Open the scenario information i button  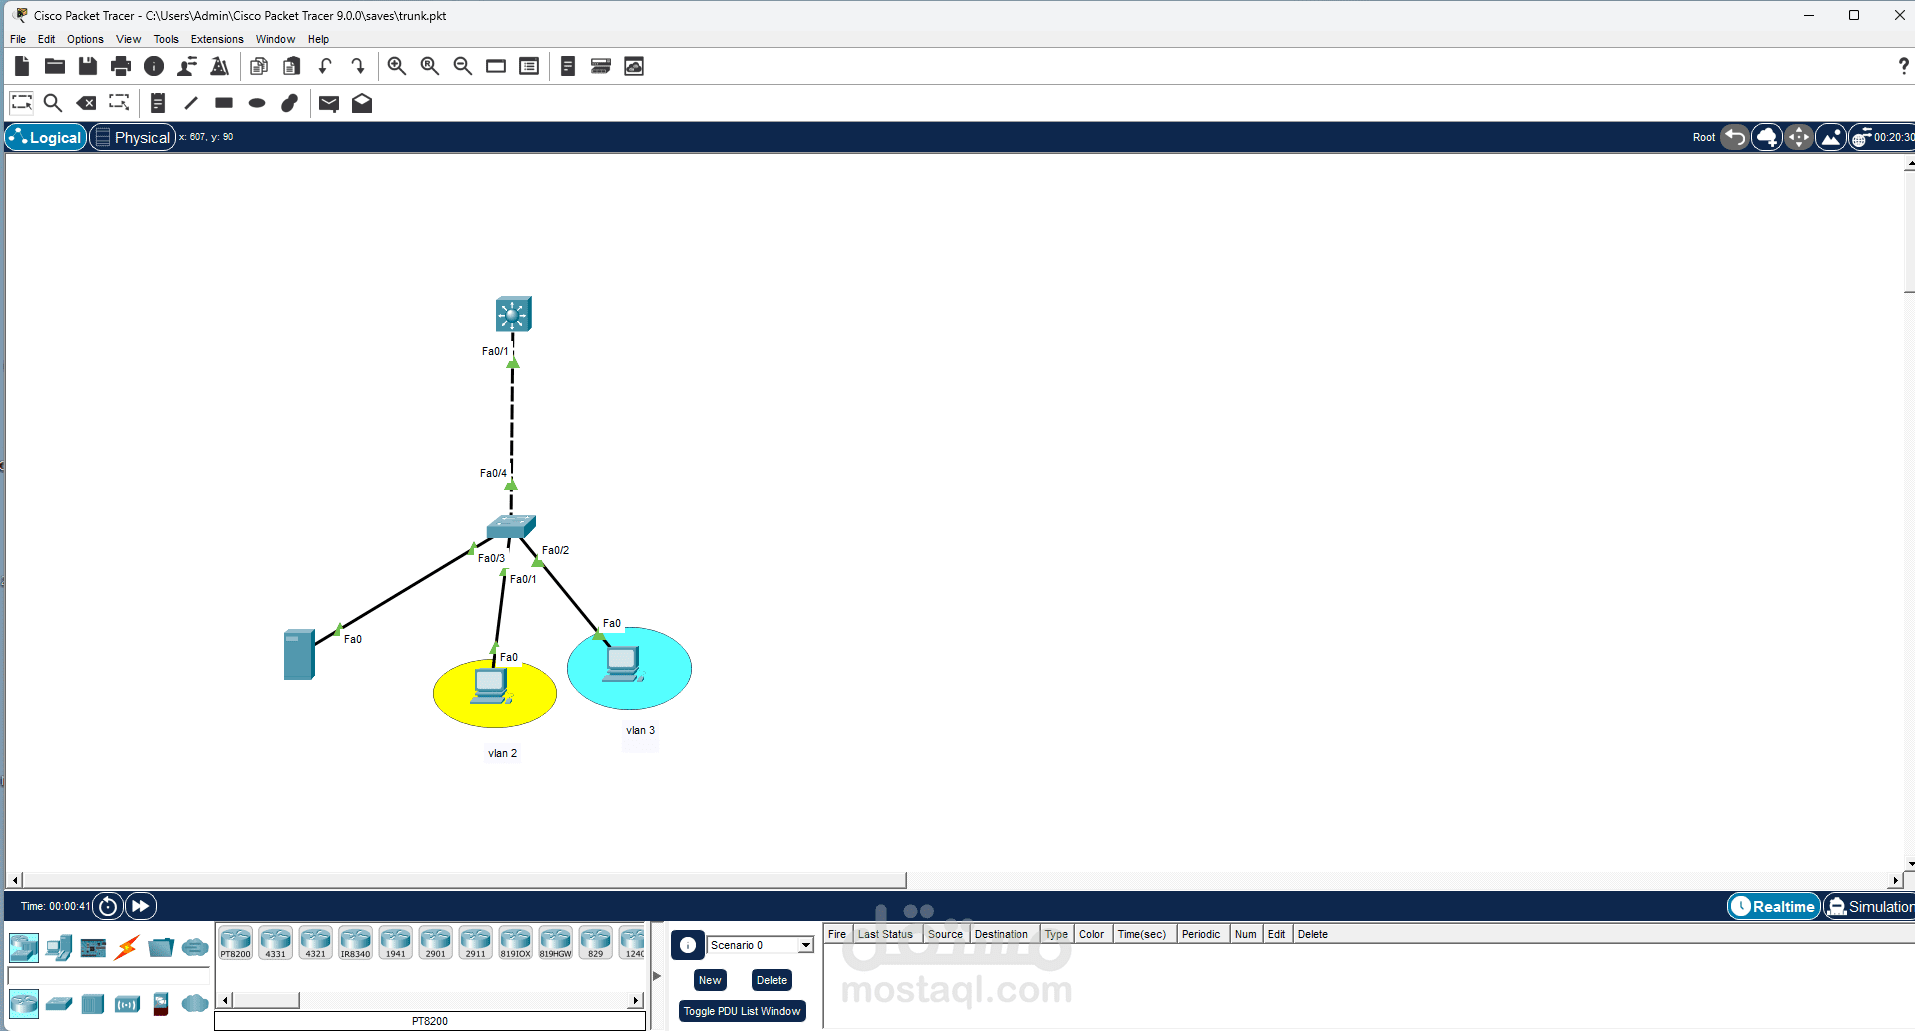(x=688, y=945)
